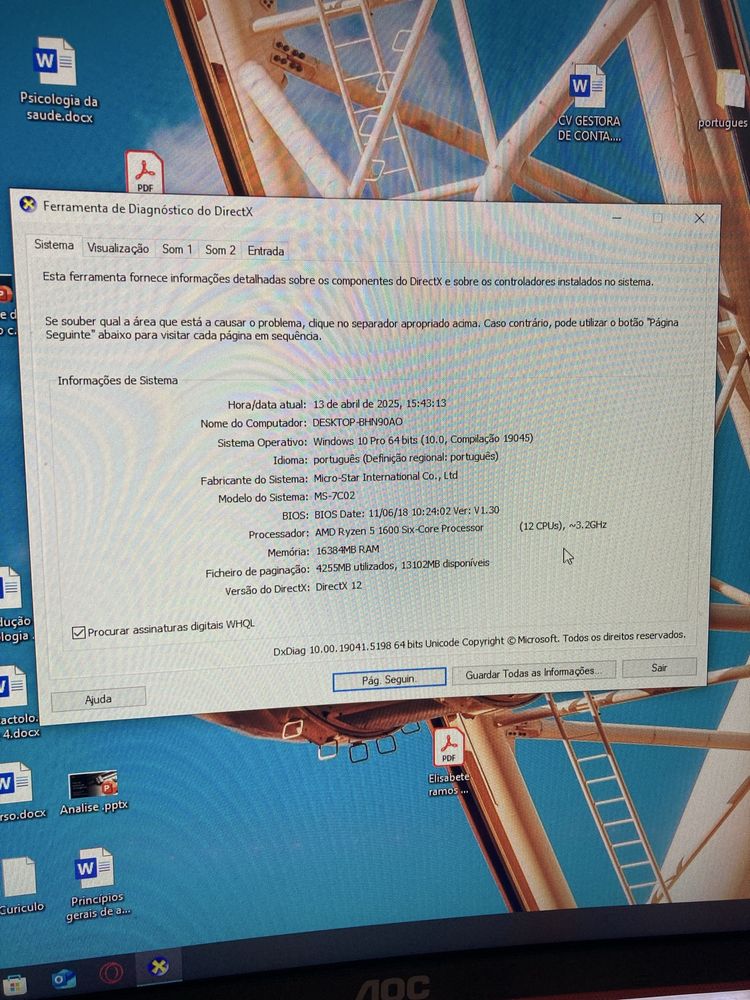
Task: Switch to the Sistema tab
Action: click(54, 245)
